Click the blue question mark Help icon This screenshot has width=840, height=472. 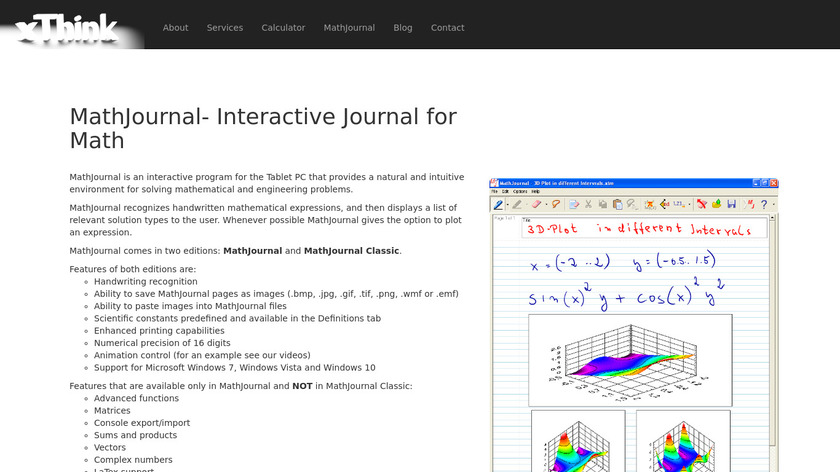[764, 204]
